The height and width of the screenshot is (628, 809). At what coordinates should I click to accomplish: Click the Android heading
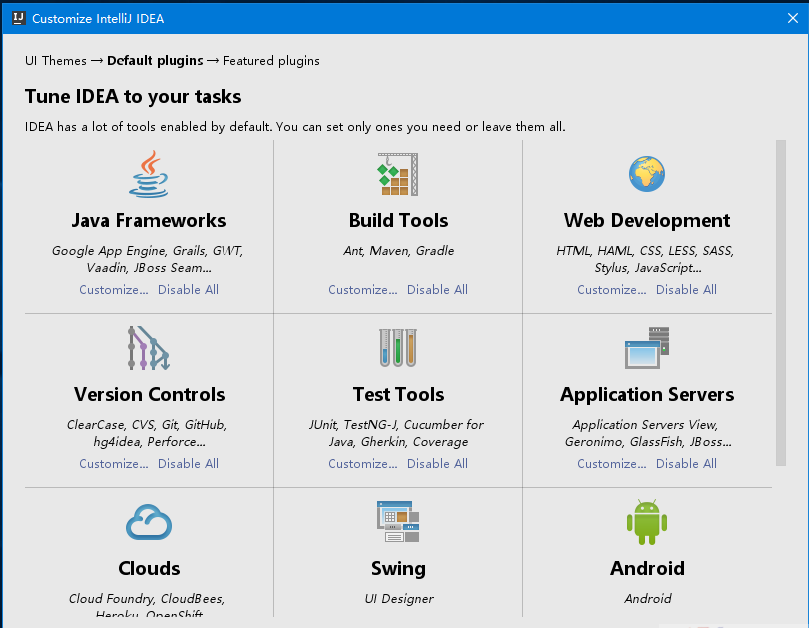point(647,568)
